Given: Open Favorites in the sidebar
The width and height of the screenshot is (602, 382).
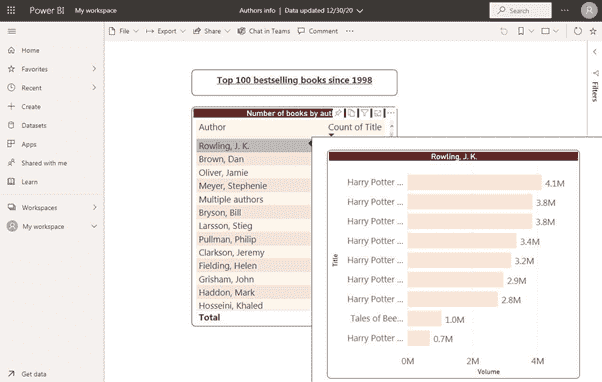Looking at the screenshot, I should (x=35, y=69).
